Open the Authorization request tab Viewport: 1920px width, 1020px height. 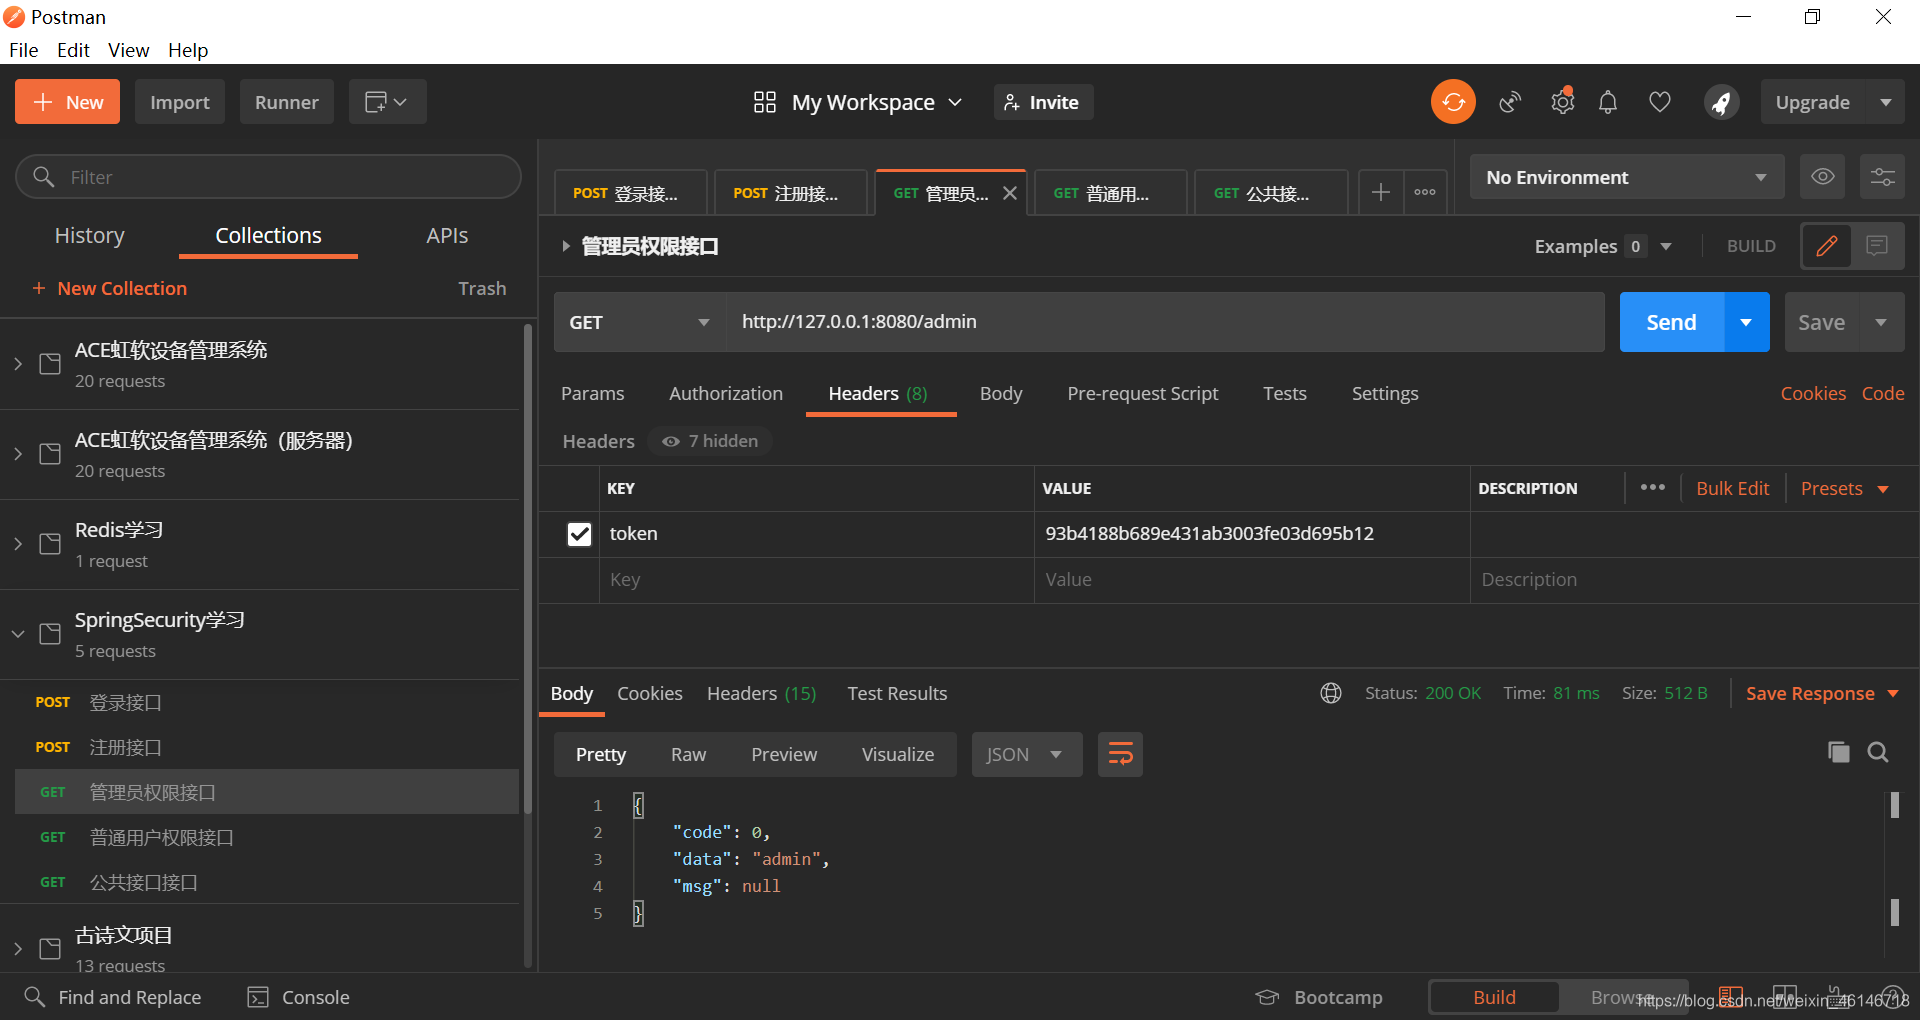(x=726, y=393)
